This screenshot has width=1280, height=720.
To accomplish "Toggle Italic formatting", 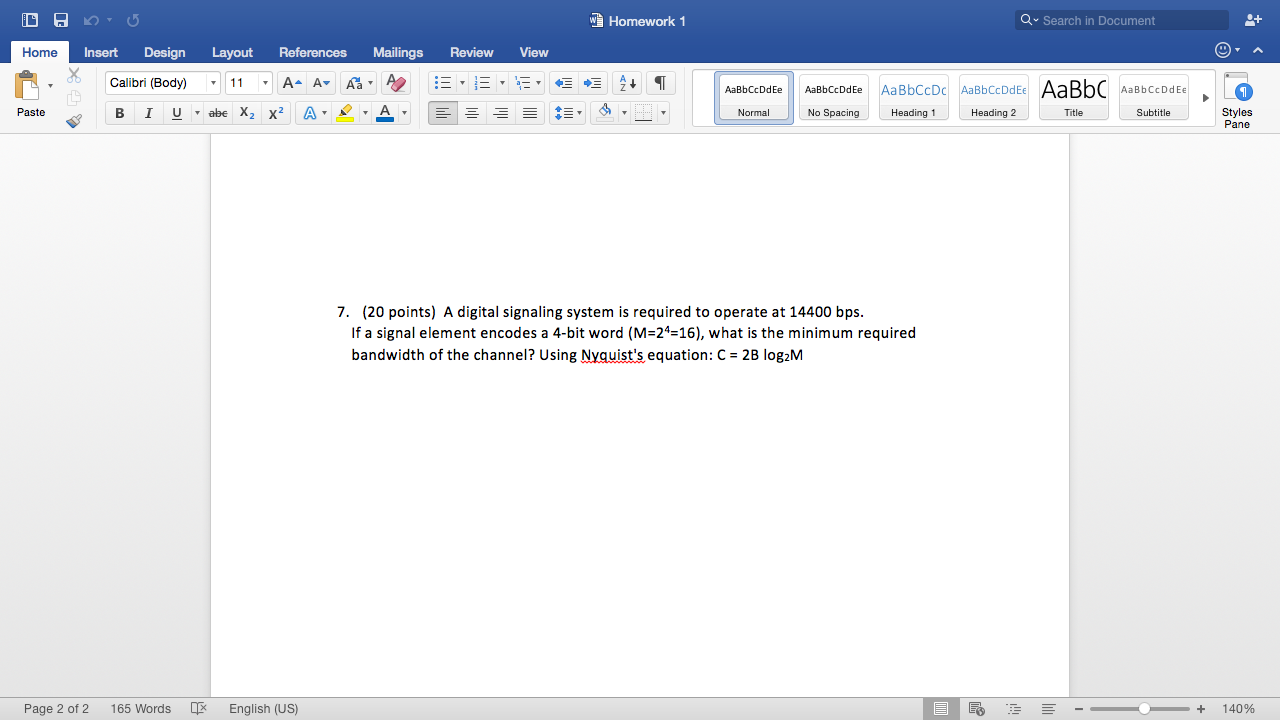I will 149,114.
